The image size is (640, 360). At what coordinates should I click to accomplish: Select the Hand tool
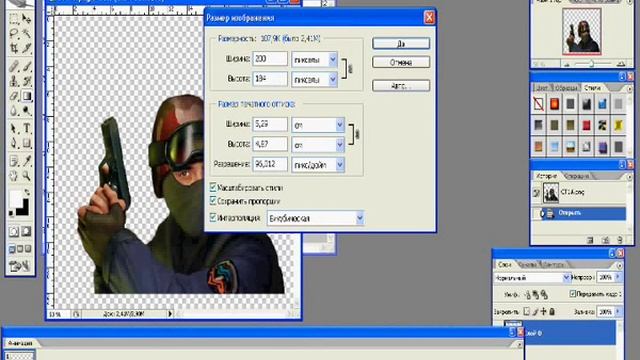[x=13, y=176]
